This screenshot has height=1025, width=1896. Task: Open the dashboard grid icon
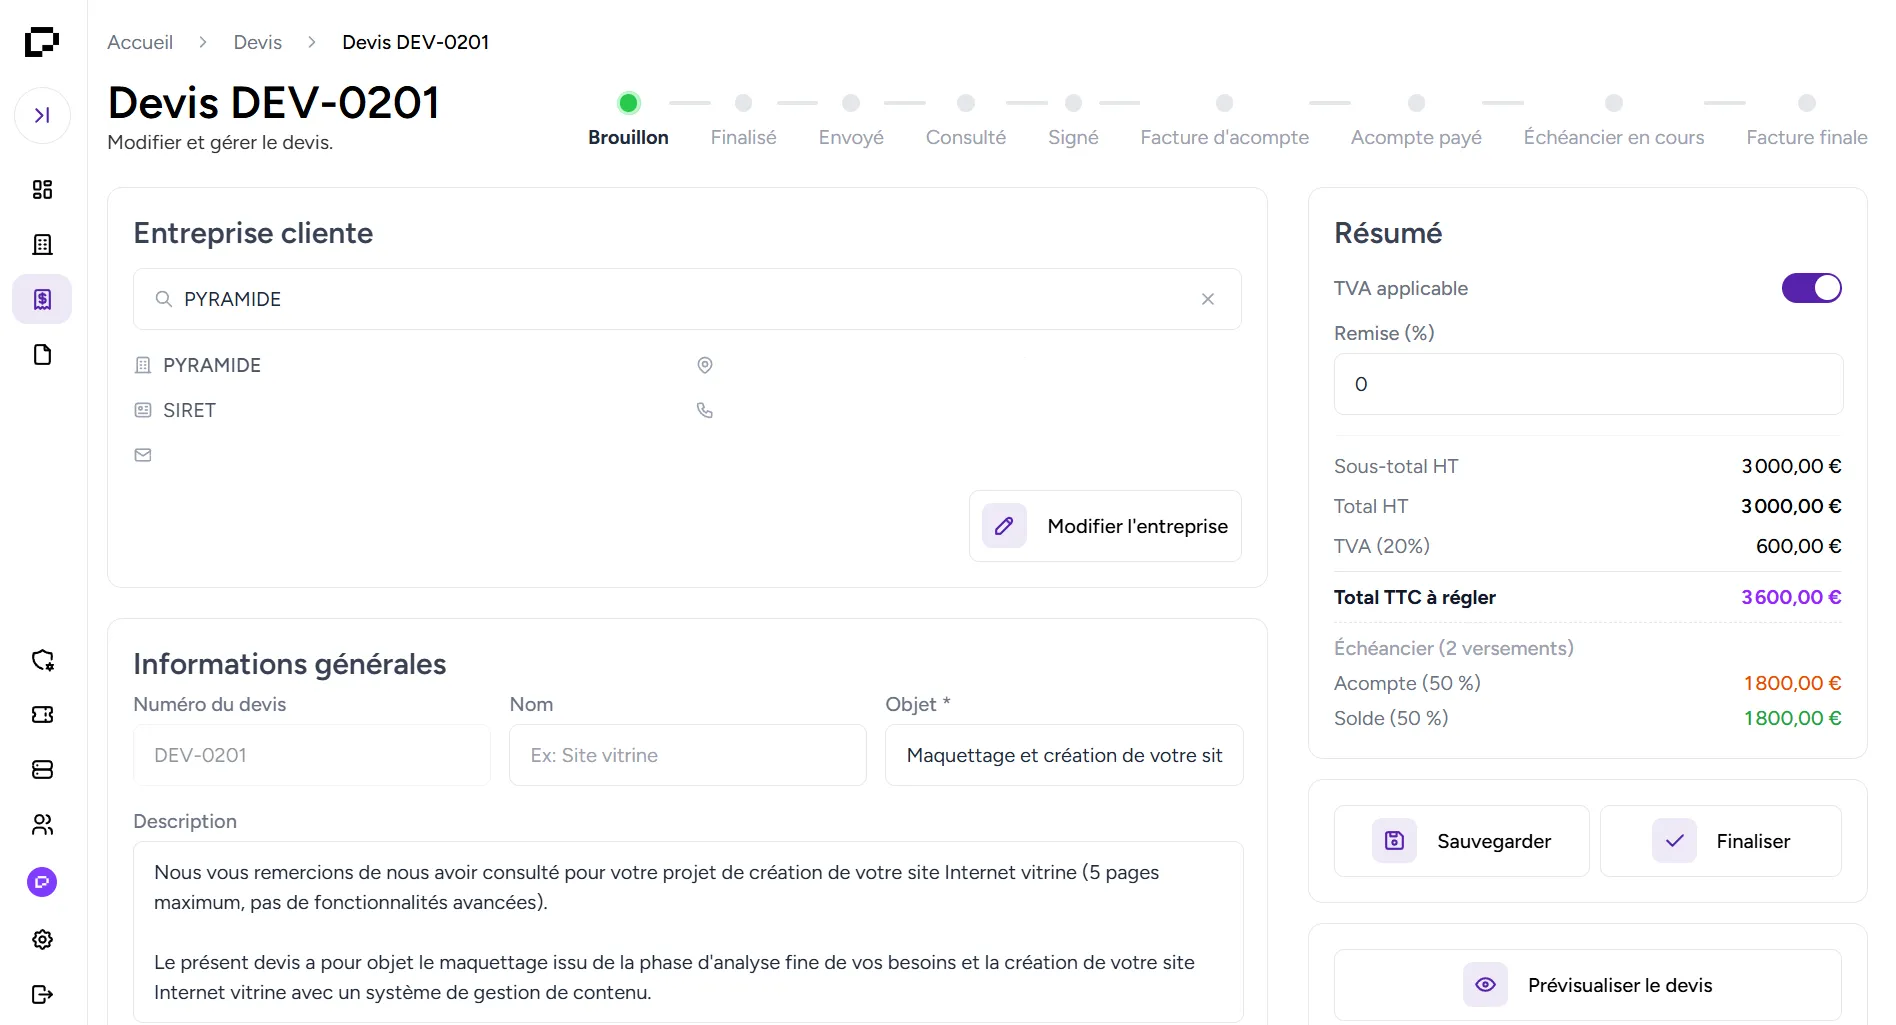[x=42, y=190]
